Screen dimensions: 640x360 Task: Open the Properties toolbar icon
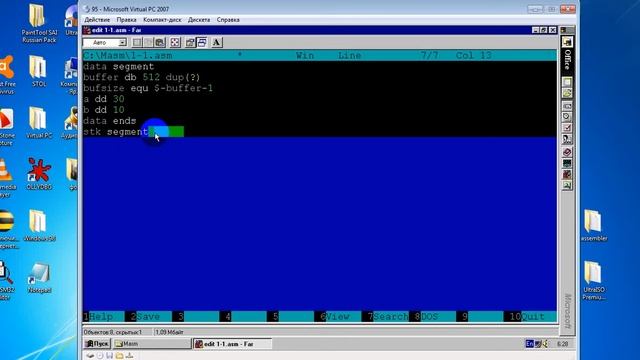tap(190, 42)
